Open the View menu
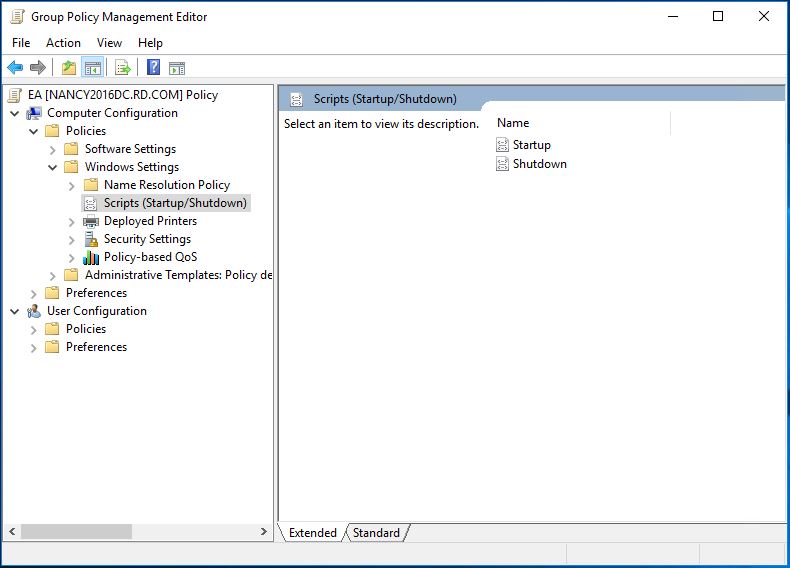The height and width of the screenshot is (568, 790). click(x=109, y=43)
